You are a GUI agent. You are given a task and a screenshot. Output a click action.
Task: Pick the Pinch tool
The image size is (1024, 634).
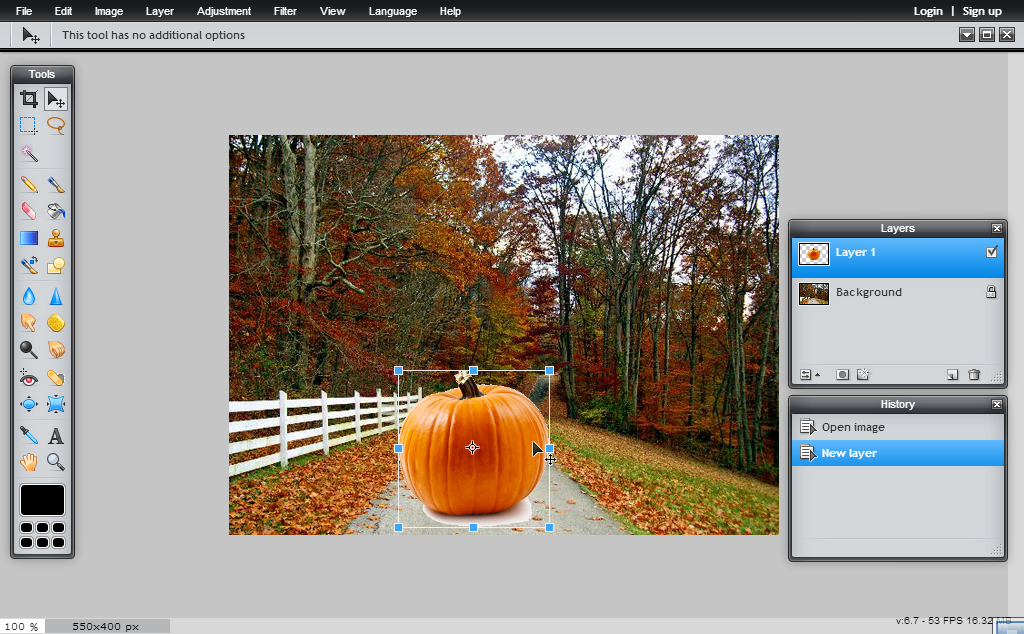56,404
